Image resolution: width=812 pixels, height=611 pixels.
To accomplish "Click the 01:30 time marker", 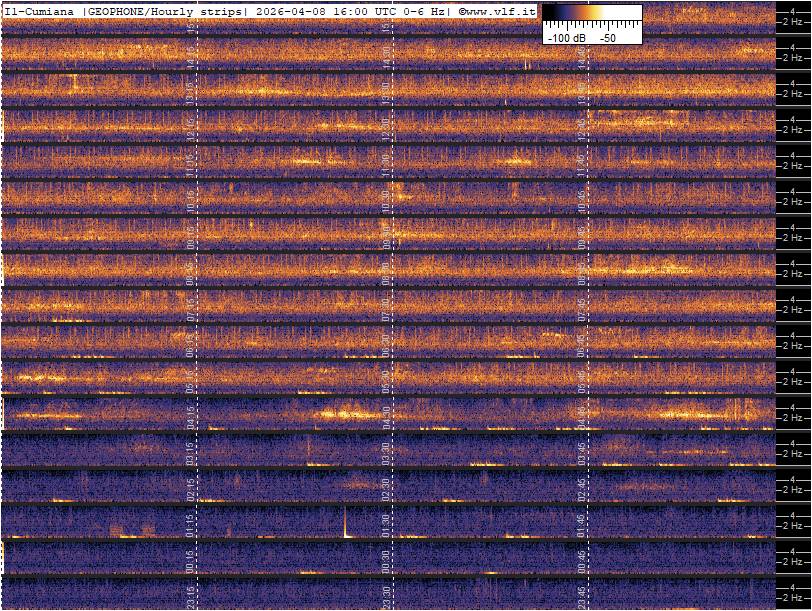I will click(387, 524).
